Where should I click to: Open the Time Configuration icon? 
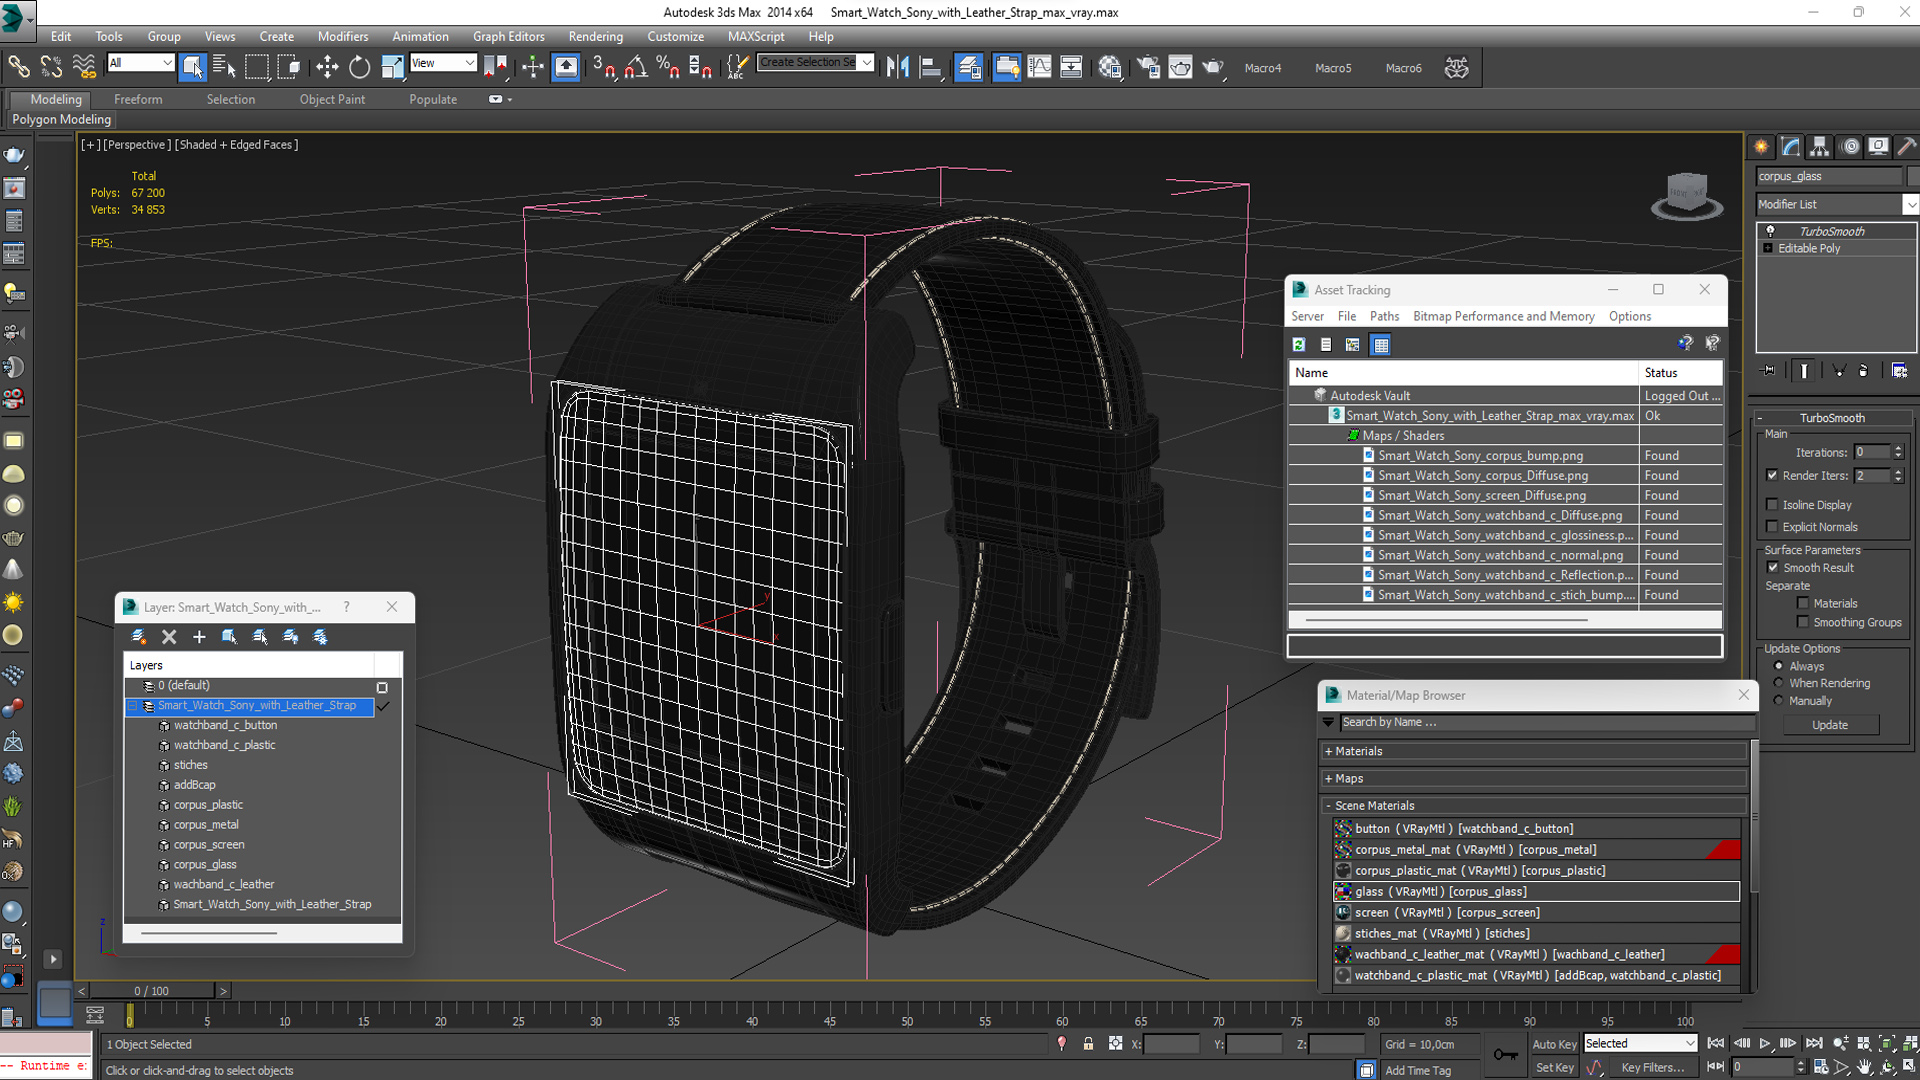[1821, 1067]
